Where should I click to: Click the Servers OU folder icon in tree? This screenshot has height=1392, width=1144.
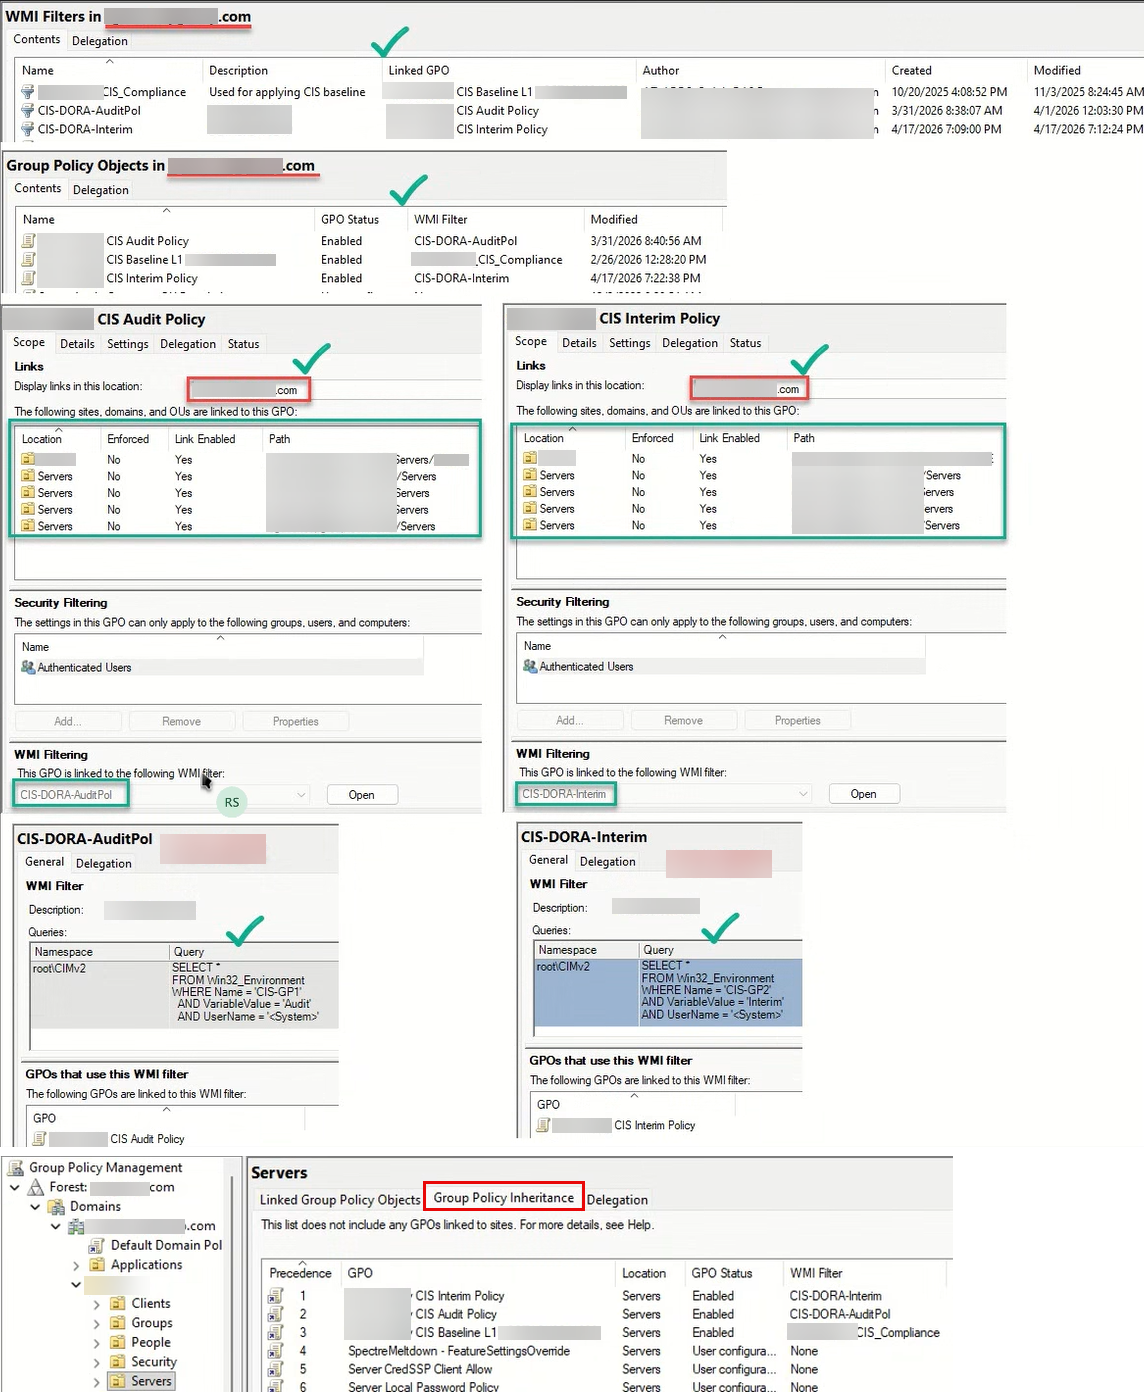(117, 1381)
